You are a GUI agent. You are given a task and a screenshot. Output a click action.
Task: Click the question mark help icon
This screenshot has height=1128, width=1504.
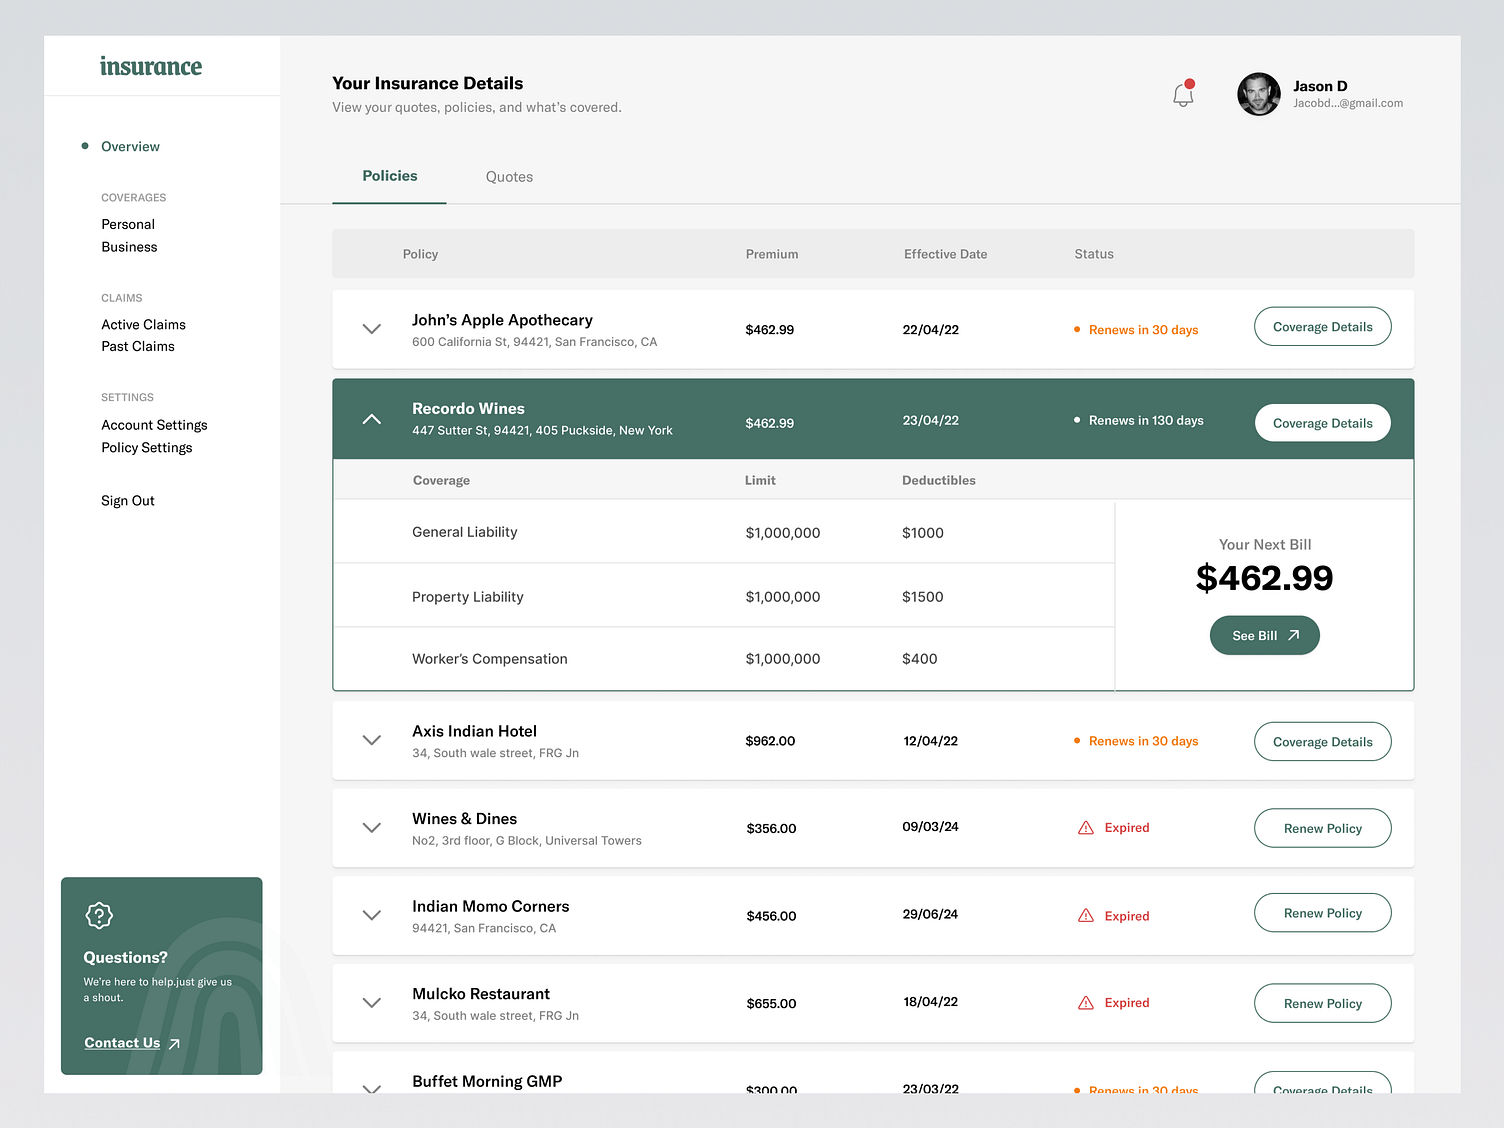pos(99,915)
